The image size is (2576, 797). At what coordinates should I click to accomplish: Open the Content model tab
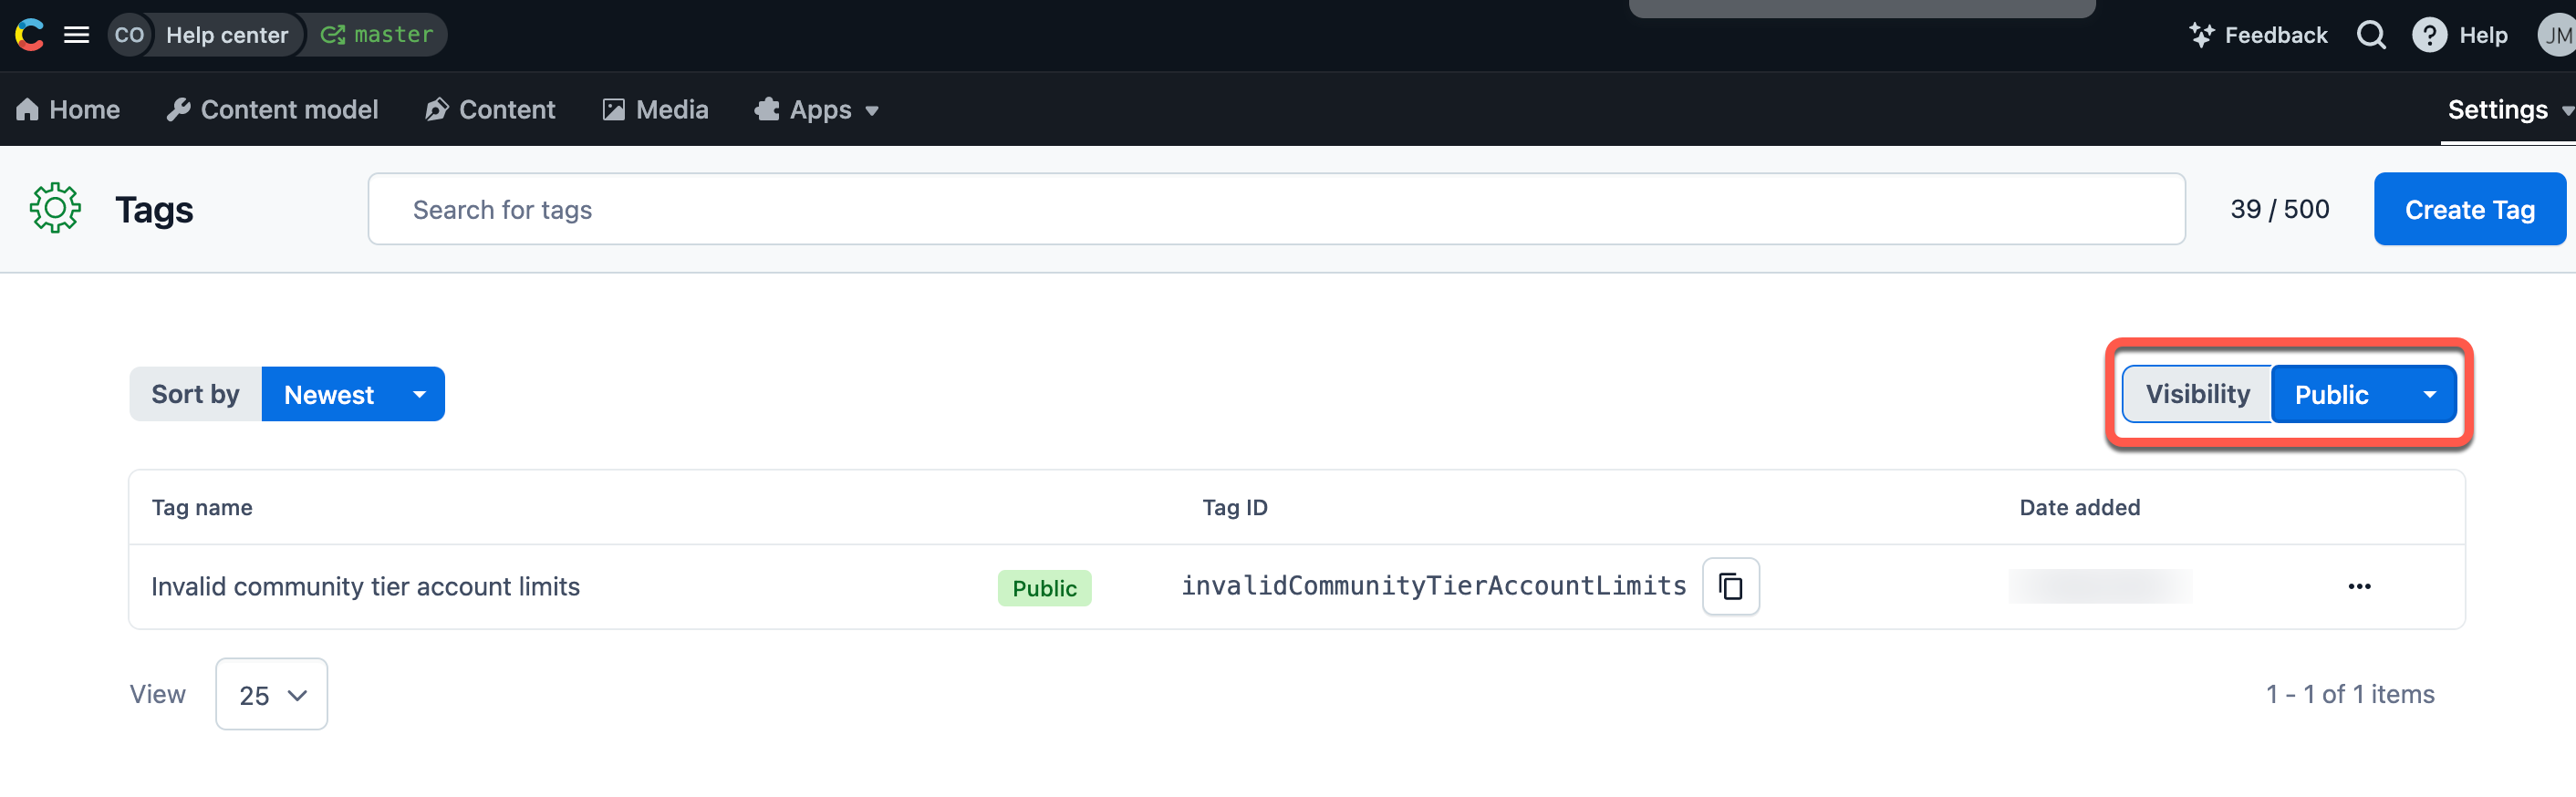pos(272,110)
